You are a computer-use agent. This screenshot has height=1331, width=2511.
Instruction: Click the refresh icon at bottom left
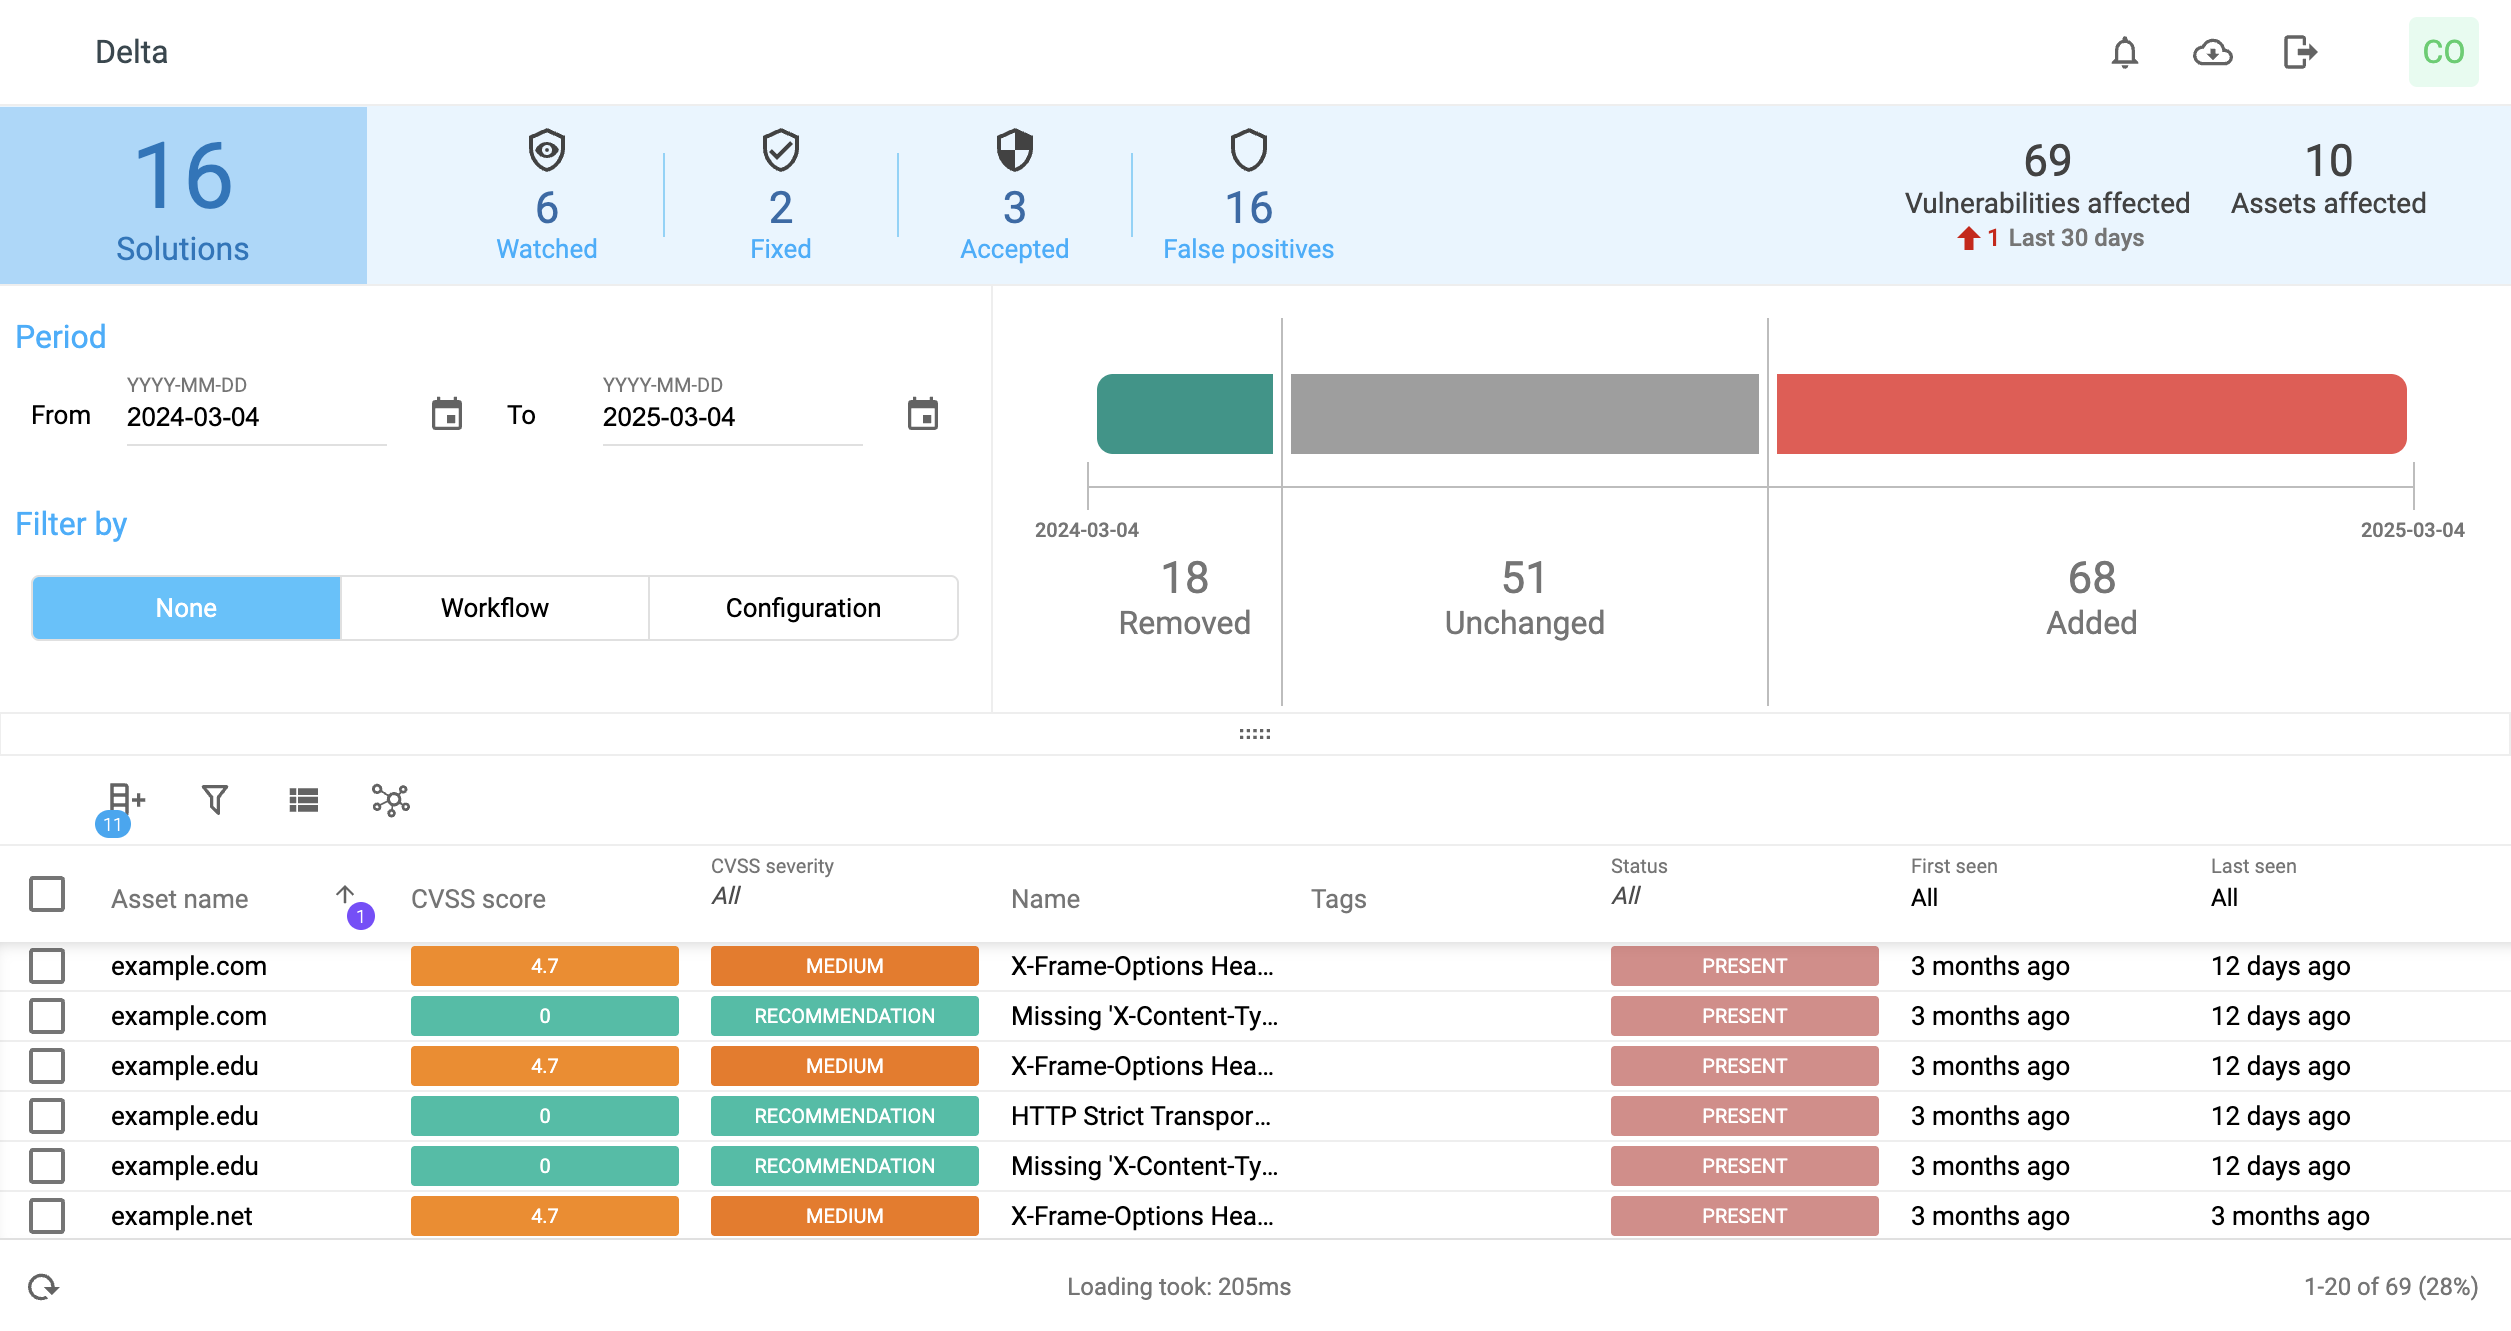[43, 1286]
